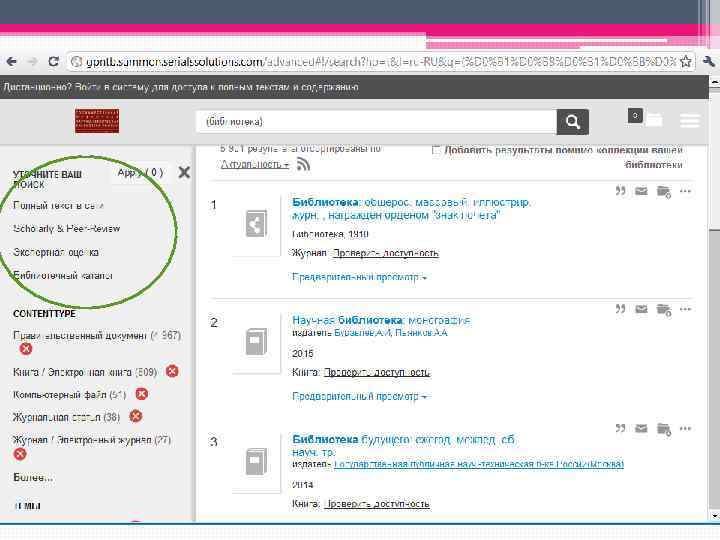
Task: Click the saved items counter badge
Action: [x=635, y=116]
